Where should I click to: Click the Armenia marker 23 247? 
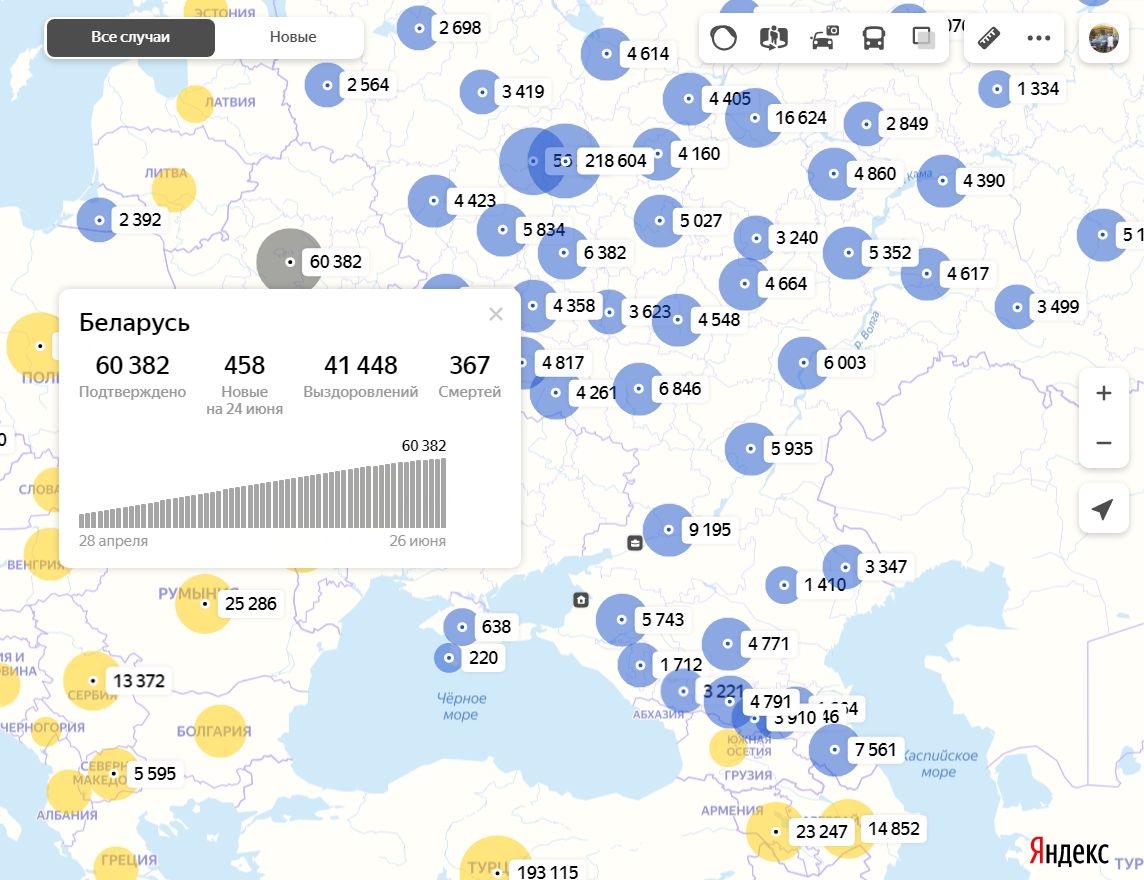pos(776,832)
